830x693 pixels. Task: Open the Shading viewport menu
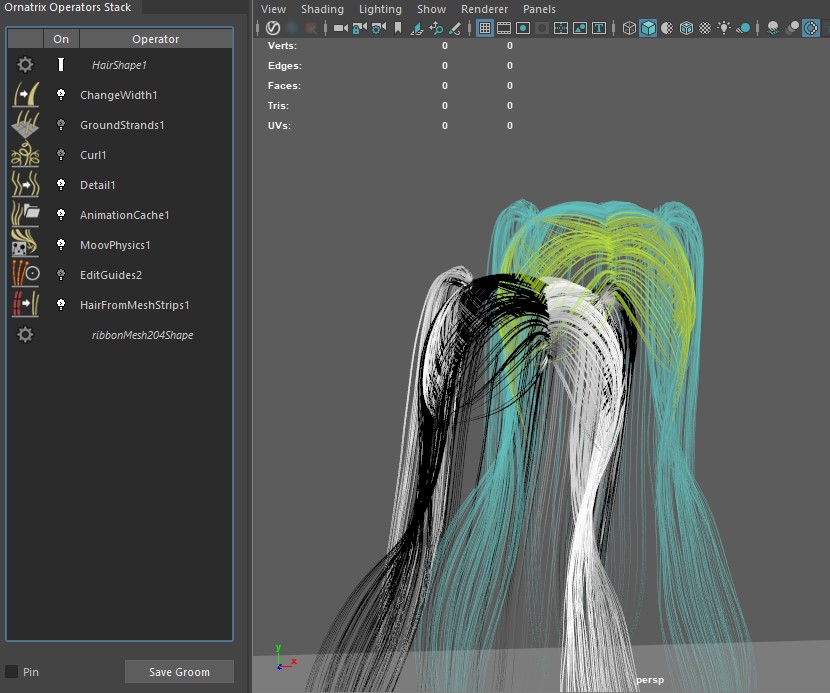tap(322, 9)
